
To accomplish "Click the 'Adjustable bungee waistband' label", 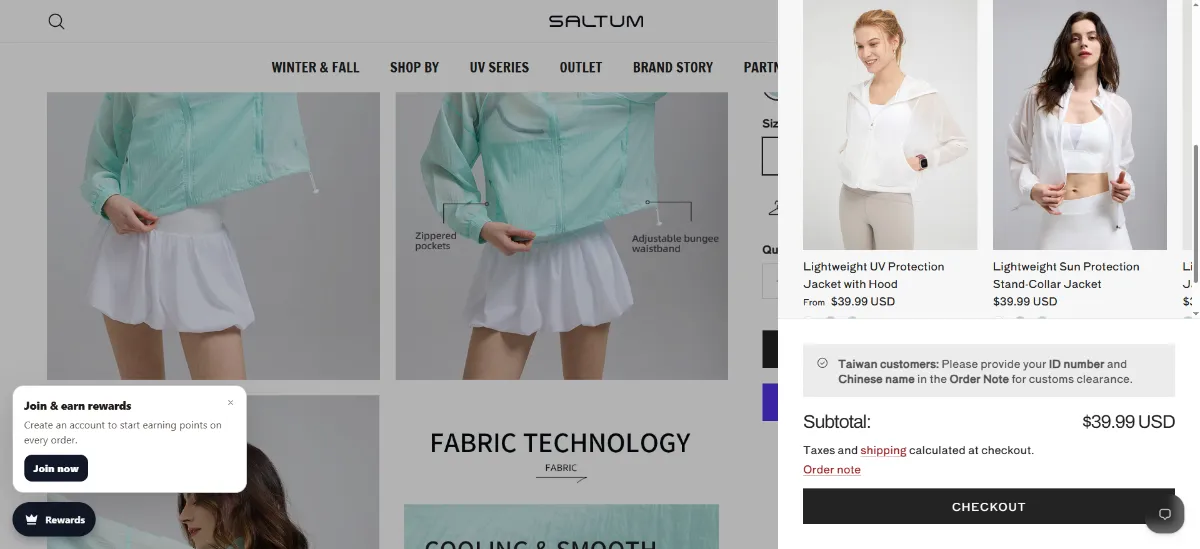I will click(x=675, y=244).
